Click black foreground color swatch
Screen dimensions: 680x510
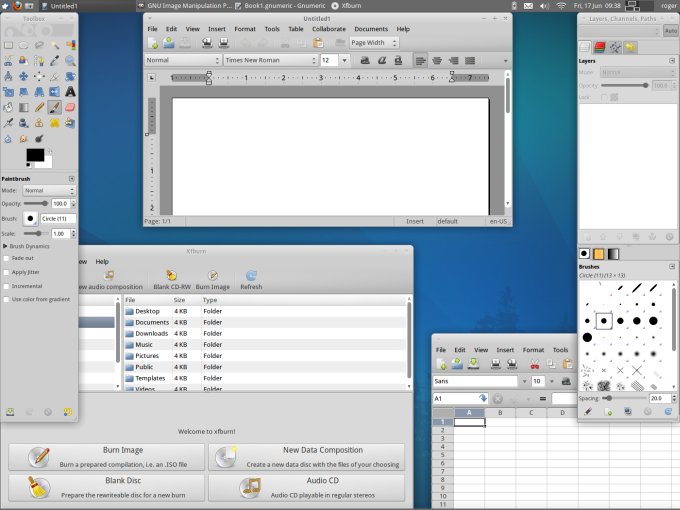35,155
